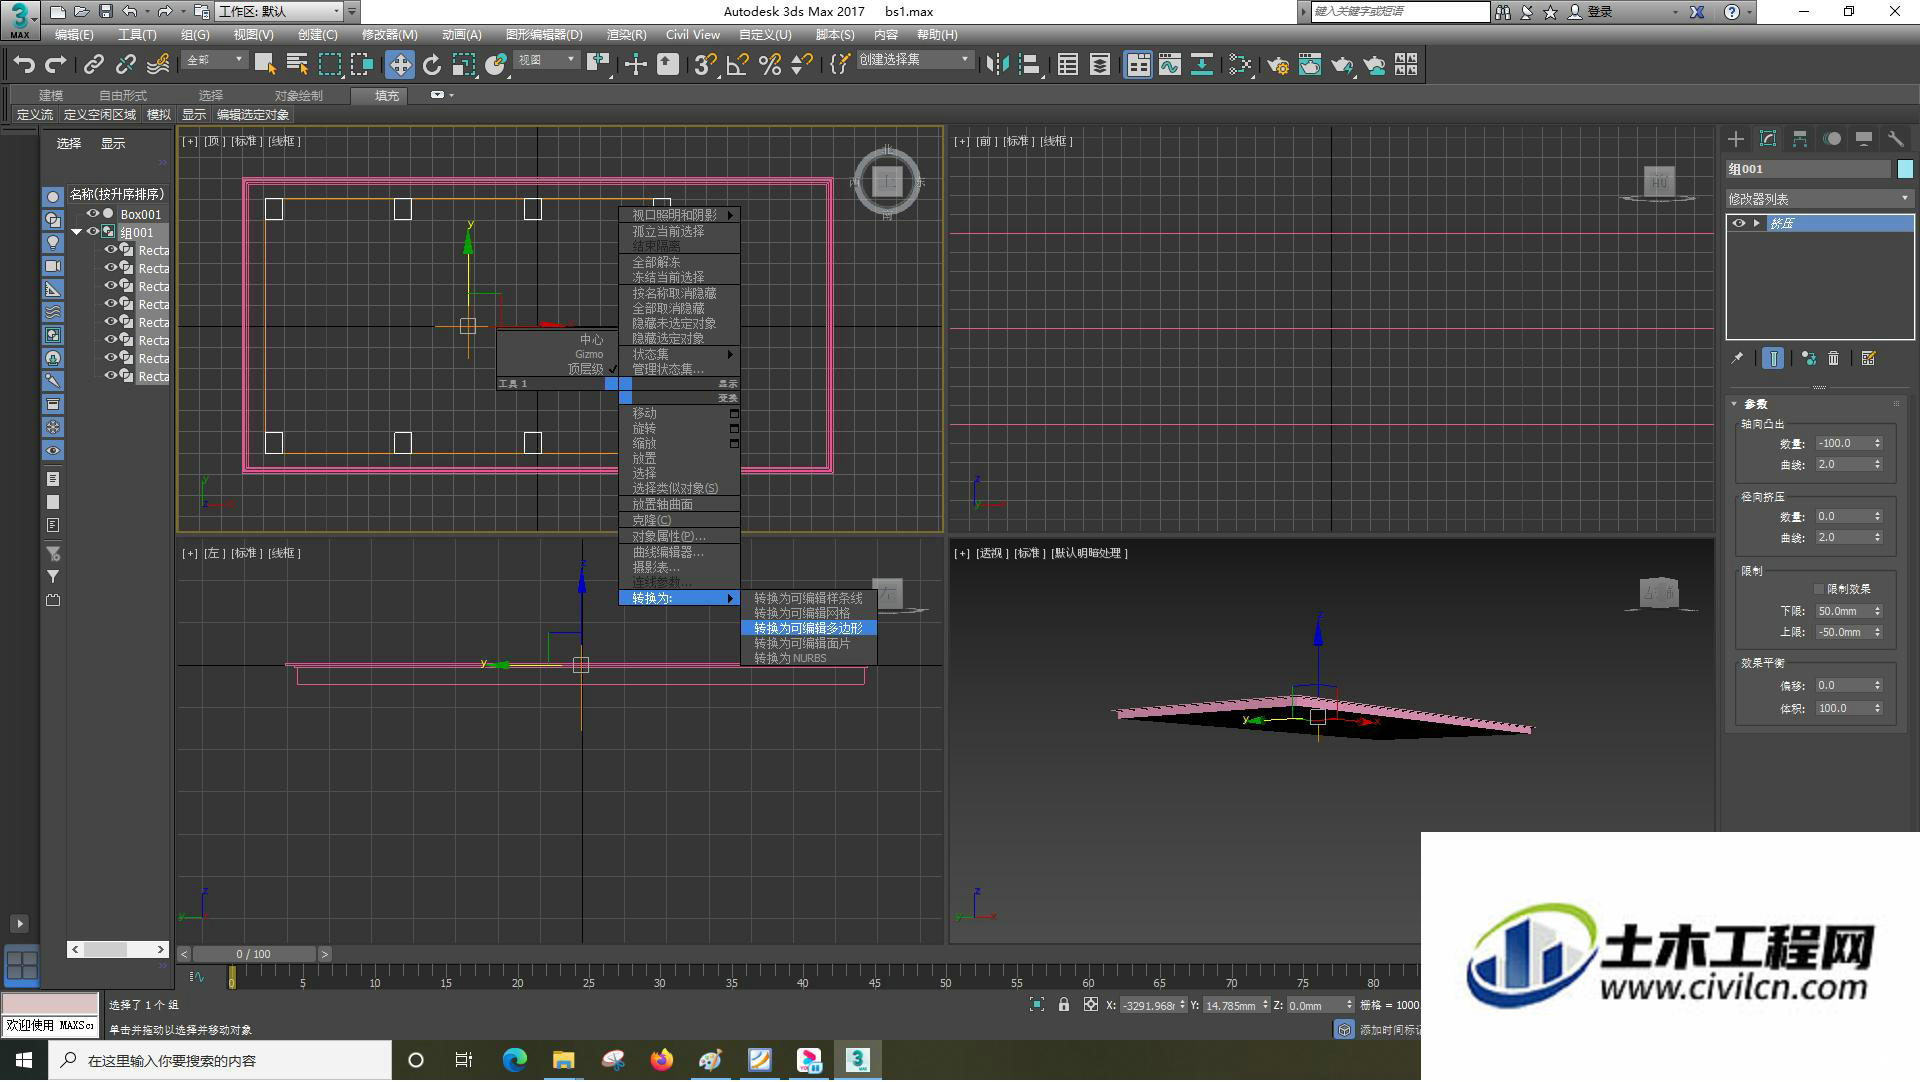Click Remove Modifier trash icon
Image resolution: width=1920 pixels, height=1082 pixels.
[1833, 358]
